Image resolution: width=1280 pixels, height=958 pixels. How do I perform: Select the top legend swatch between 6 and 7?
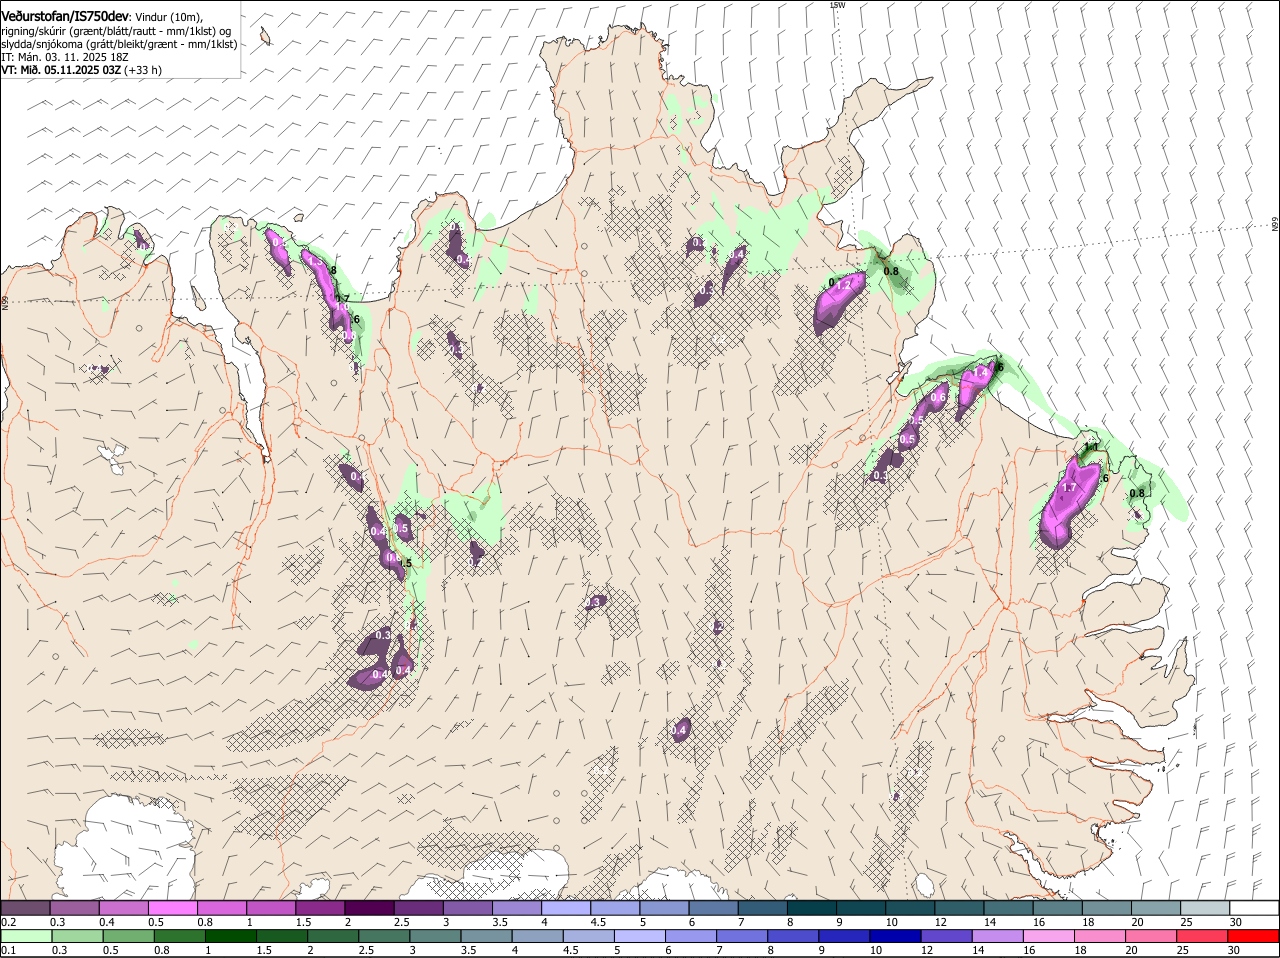click(713, 908)
